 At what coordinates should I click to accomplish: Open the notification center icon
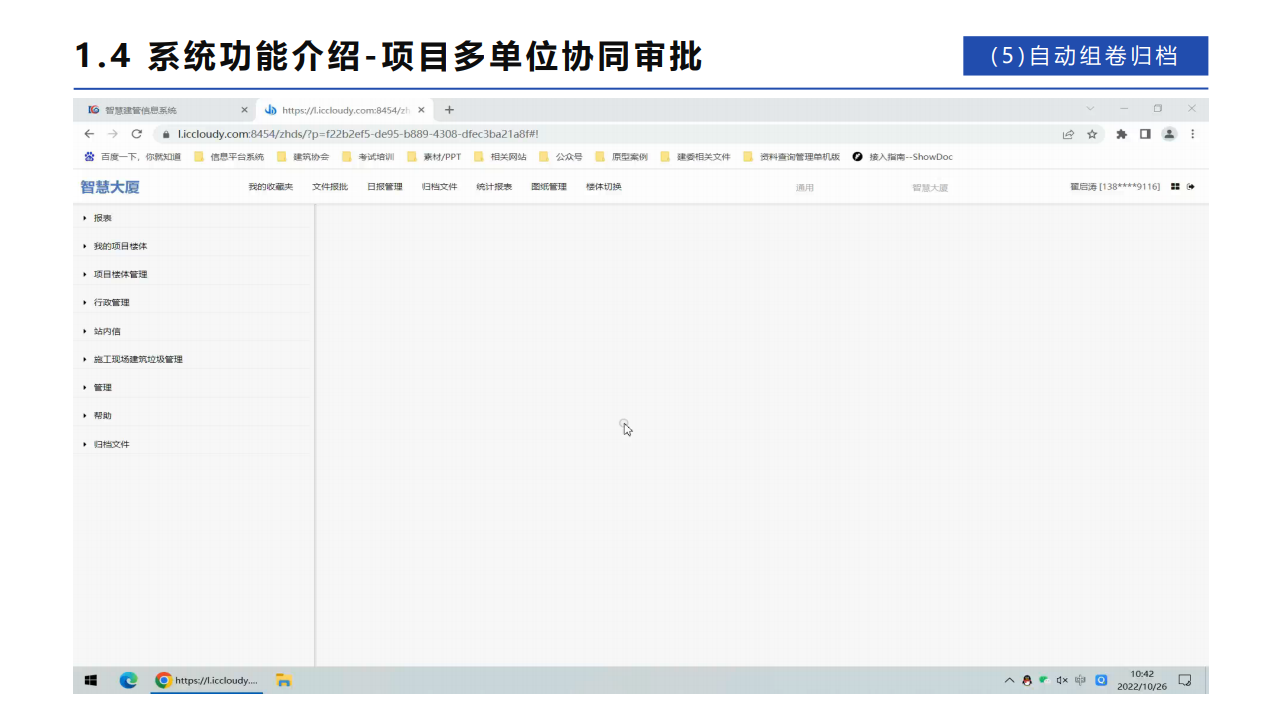1185,680
